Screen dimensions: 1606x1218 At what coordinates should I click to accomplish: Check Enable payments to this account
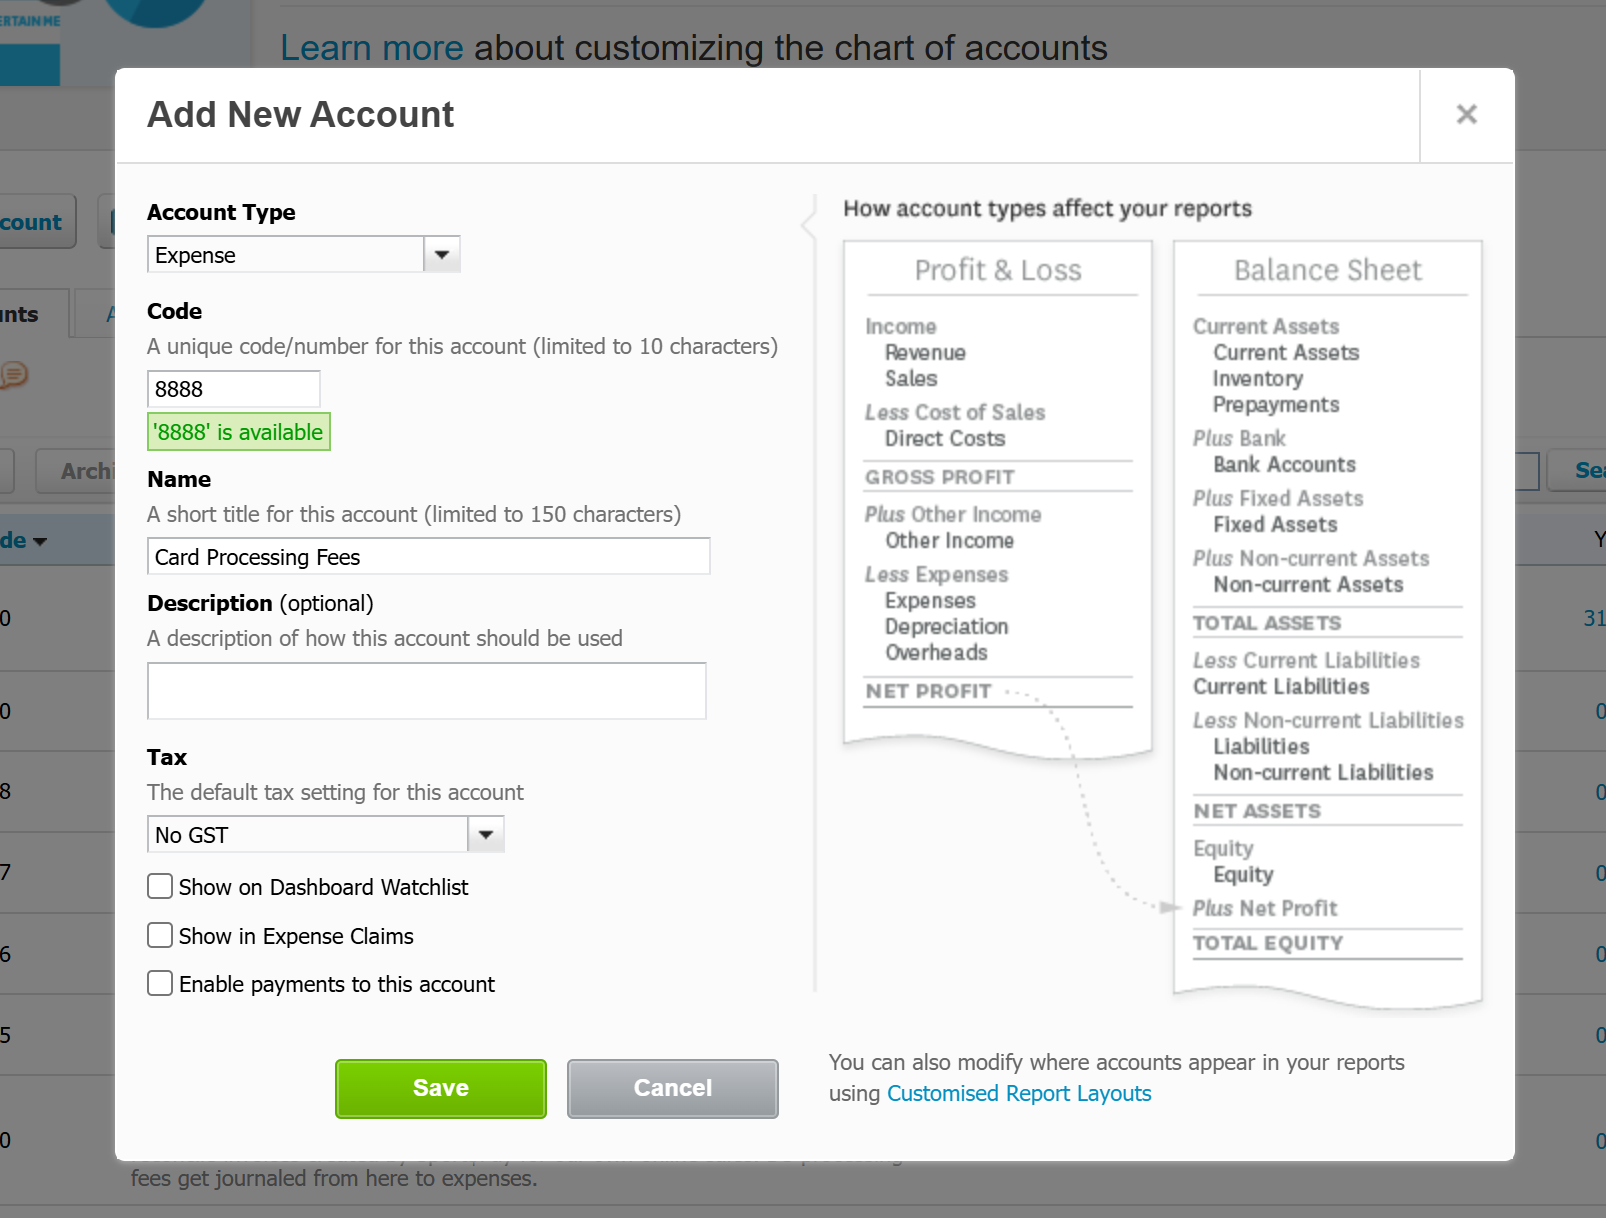160,984
